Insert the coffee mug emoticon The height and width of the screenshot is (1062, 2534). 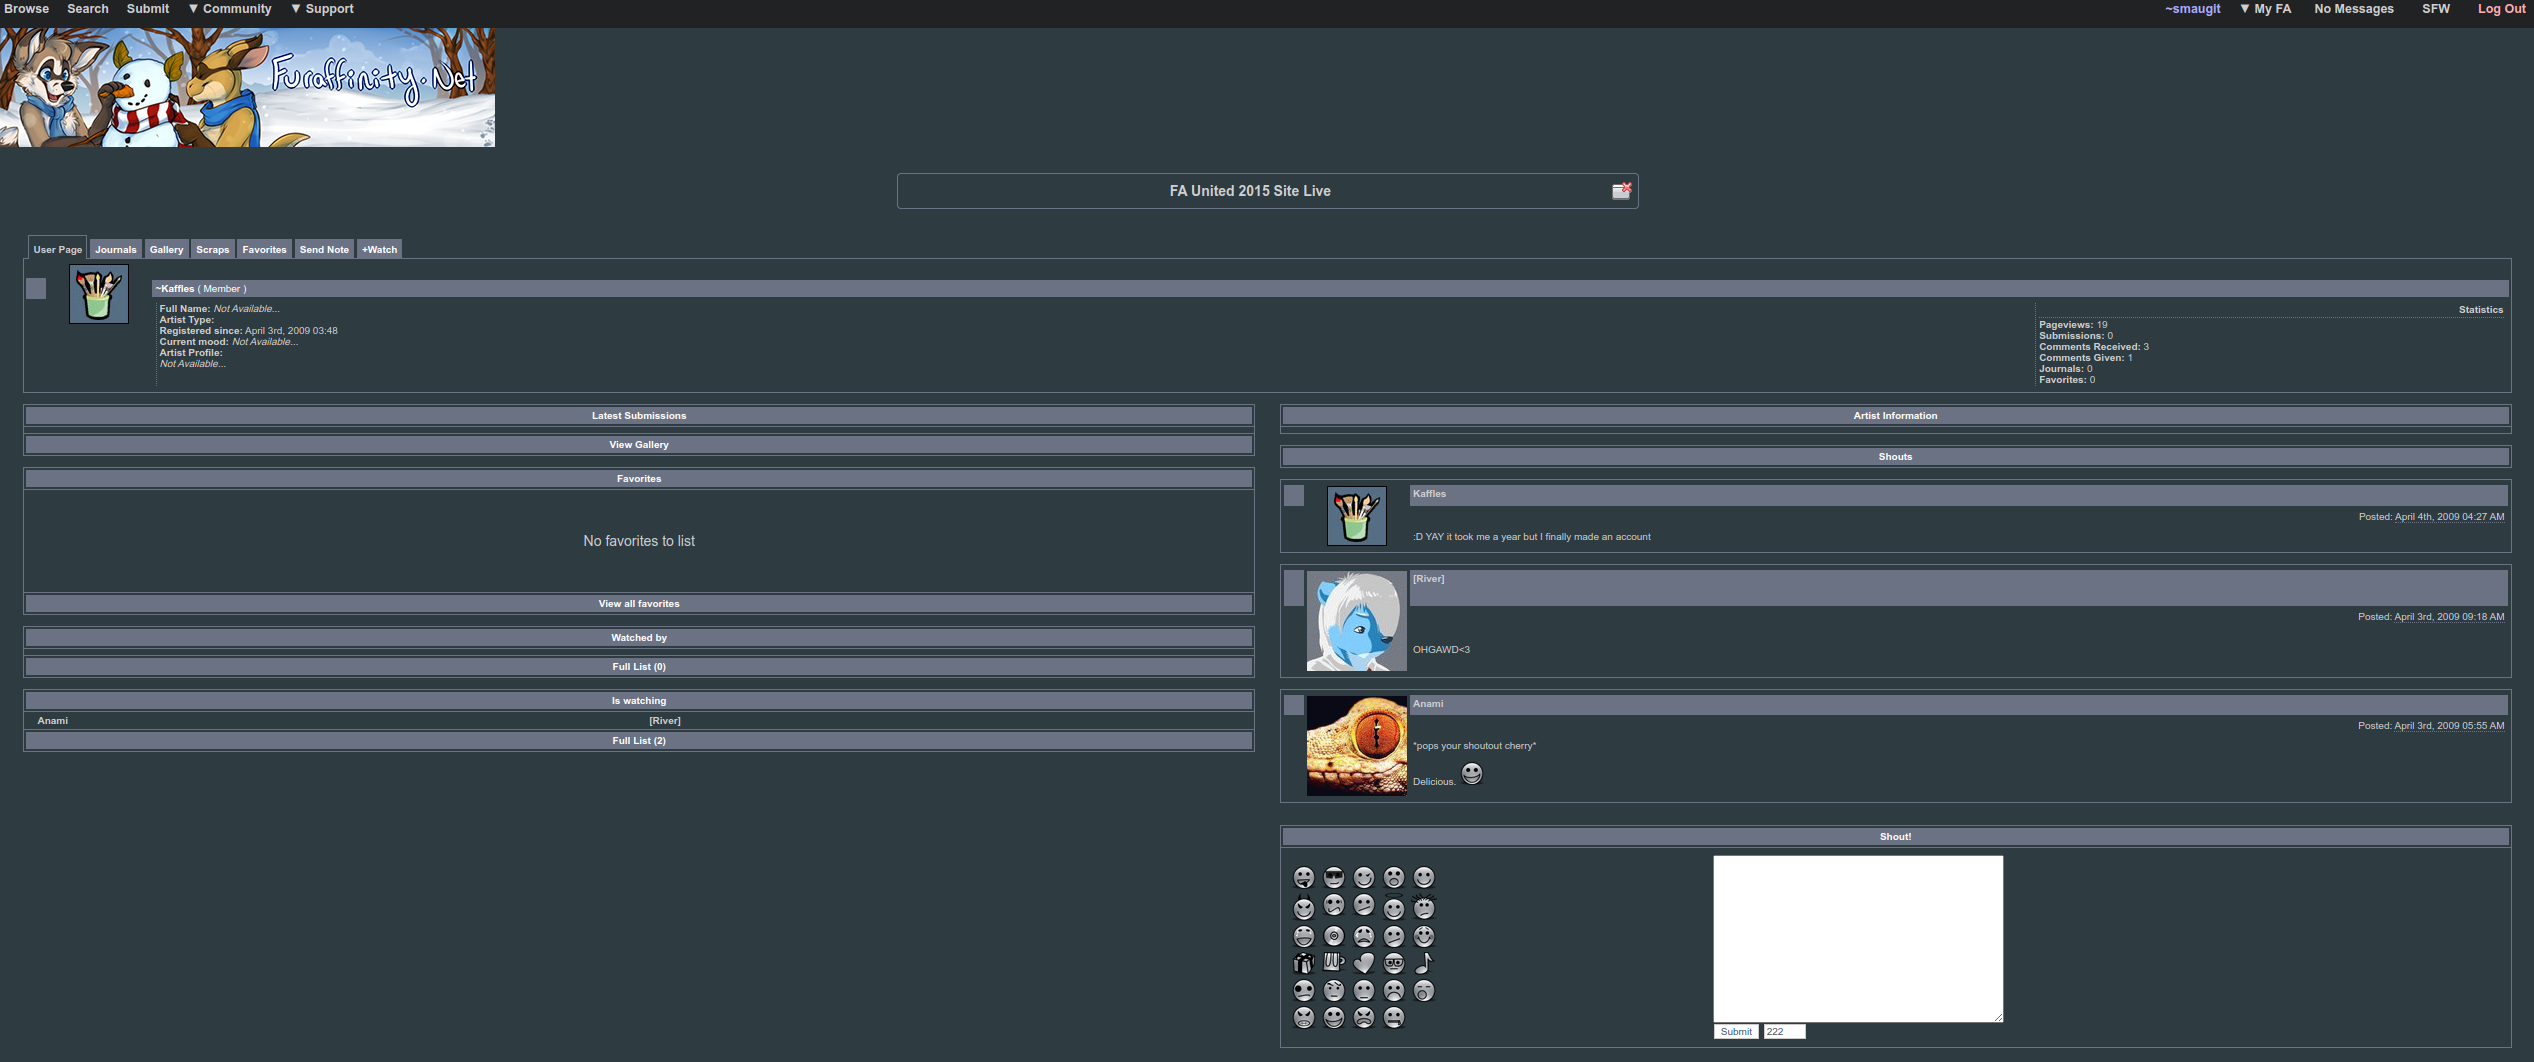coord(1334,962)
